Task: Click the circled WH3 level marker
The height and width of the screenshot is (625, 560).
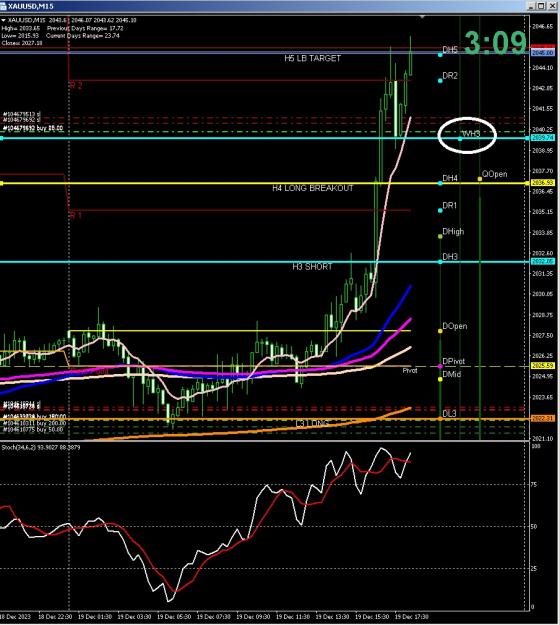Action: (x=460, y=139)
